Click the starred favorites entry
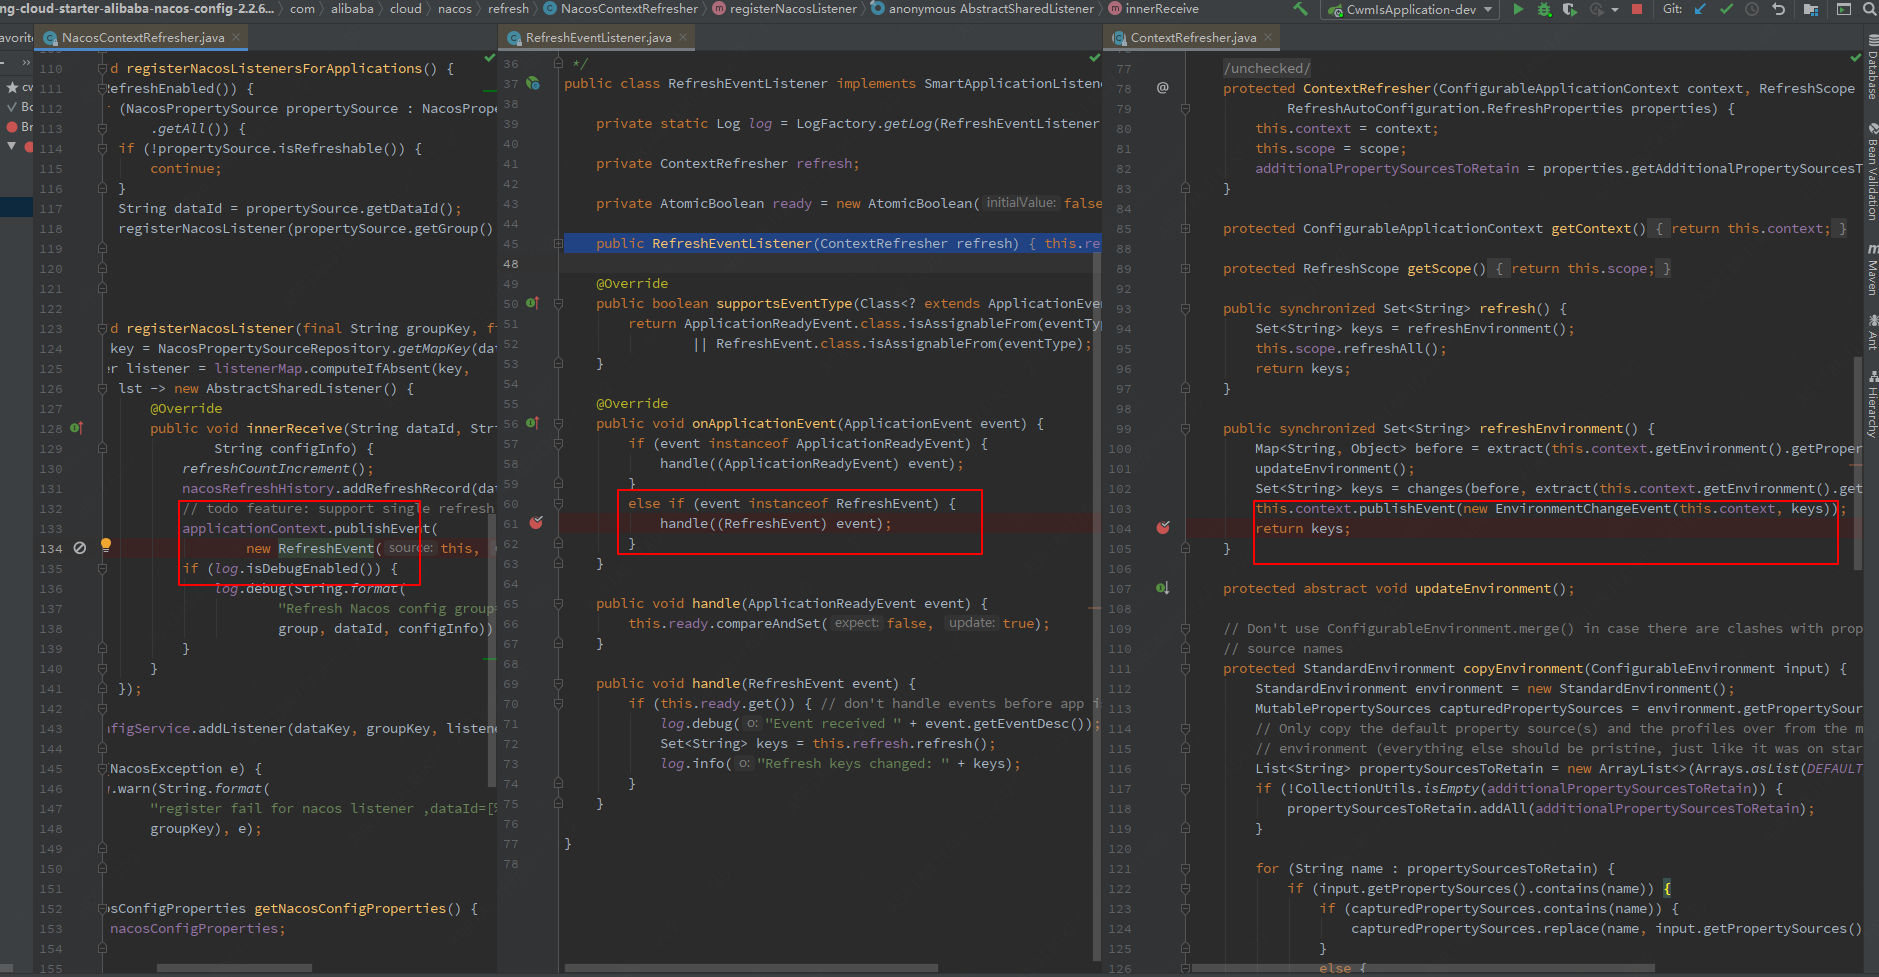 [x=19, y=87]
